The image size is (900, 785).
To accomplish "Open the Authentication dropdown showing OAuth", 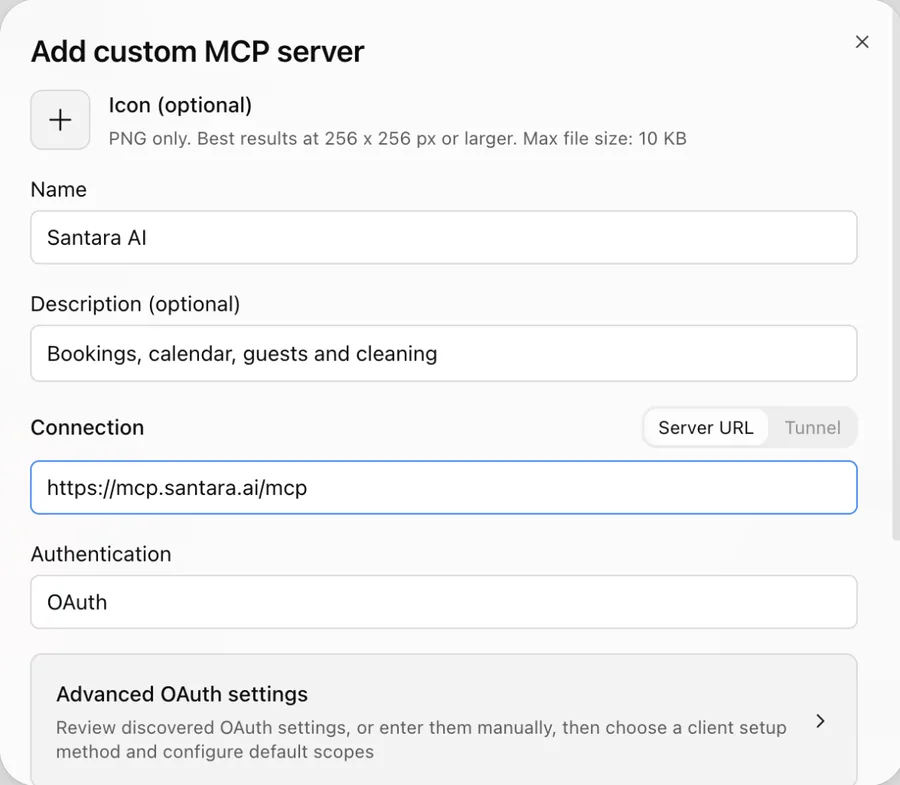I will coord(444,602).
